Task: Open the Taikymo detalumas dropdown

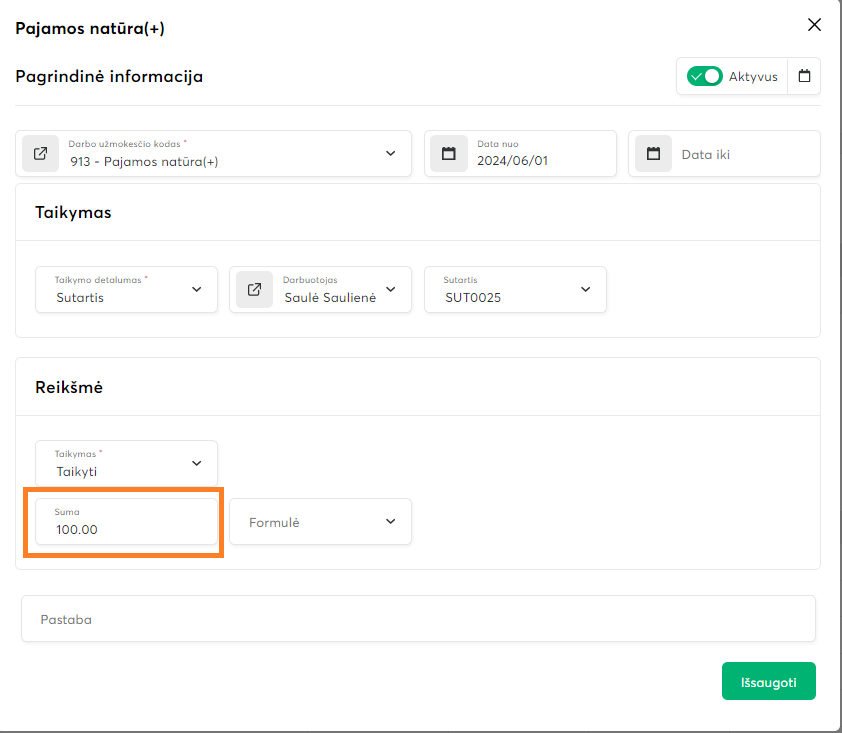Action: (x=196, y=289)
